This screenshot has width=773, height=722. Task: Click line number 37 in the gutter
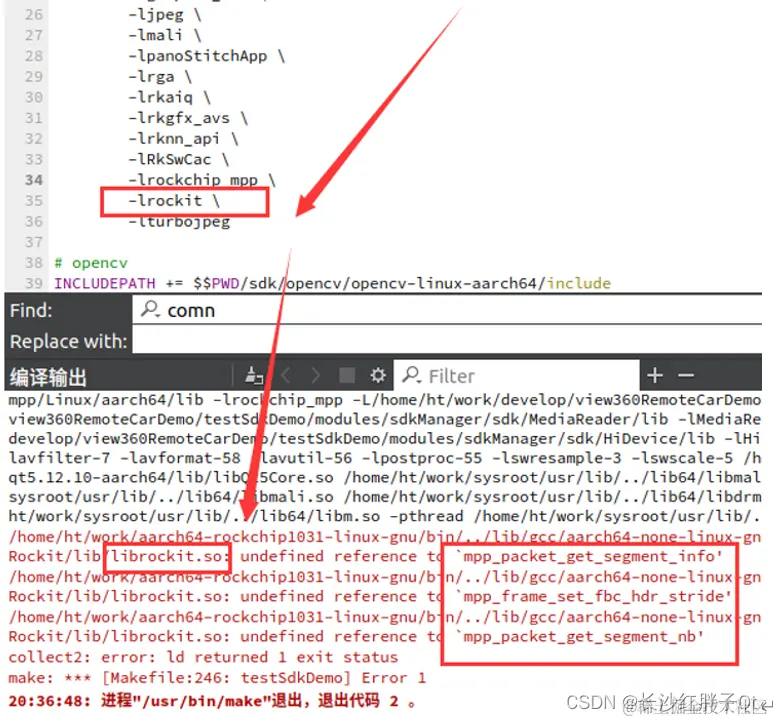coord(34,242)
